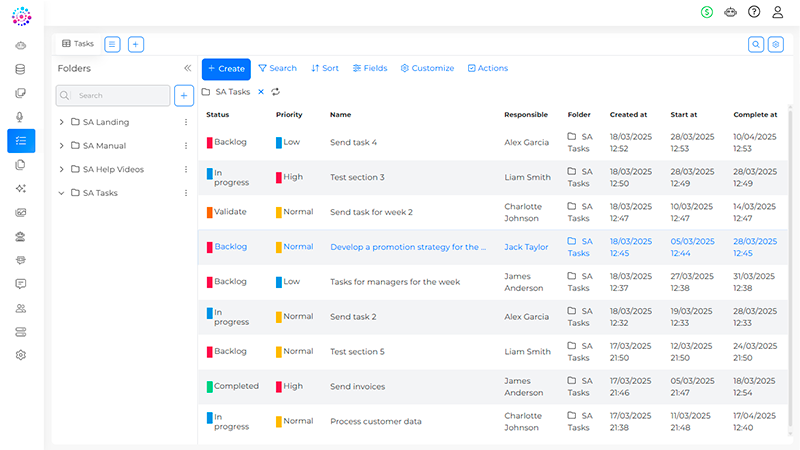Click the Create button
Image resolution: width=800 pixels, height=450 pixels.
[x=226, y=69]
